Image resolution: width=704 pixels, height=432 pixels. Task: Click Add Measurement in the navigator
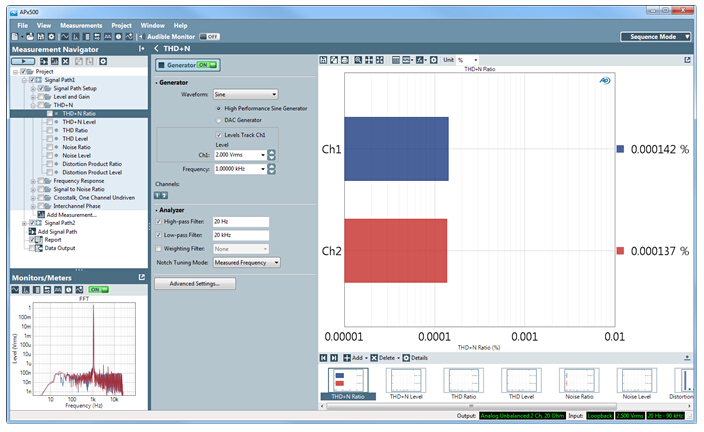pyautogui.click(x=67, y=215)
